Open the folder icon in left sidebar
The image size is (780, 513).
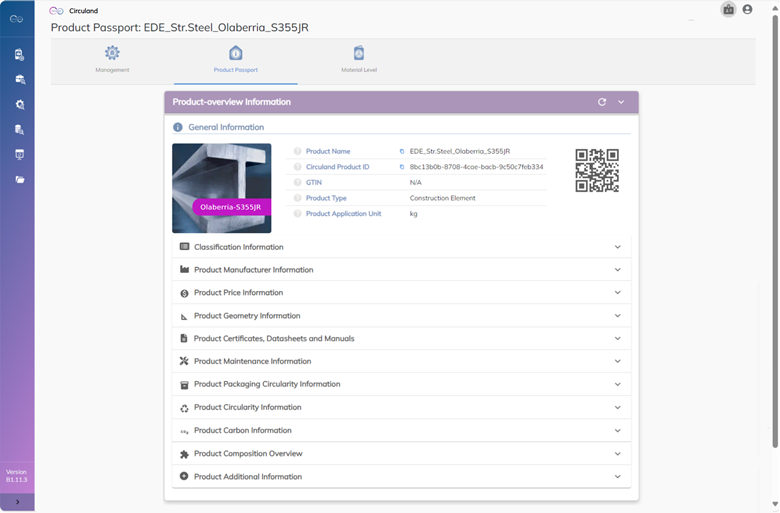pyautogui.click(x=18, y=180)
